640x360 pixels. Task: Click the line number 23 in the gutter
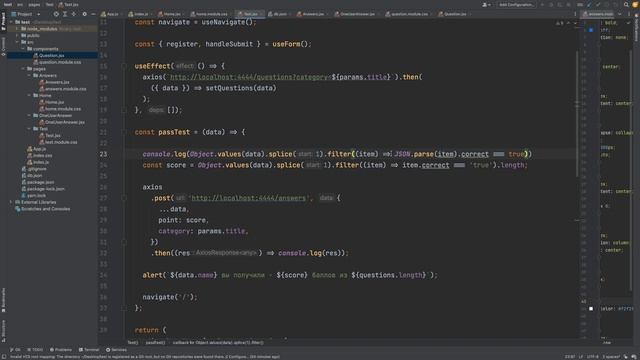pos(103,154)
